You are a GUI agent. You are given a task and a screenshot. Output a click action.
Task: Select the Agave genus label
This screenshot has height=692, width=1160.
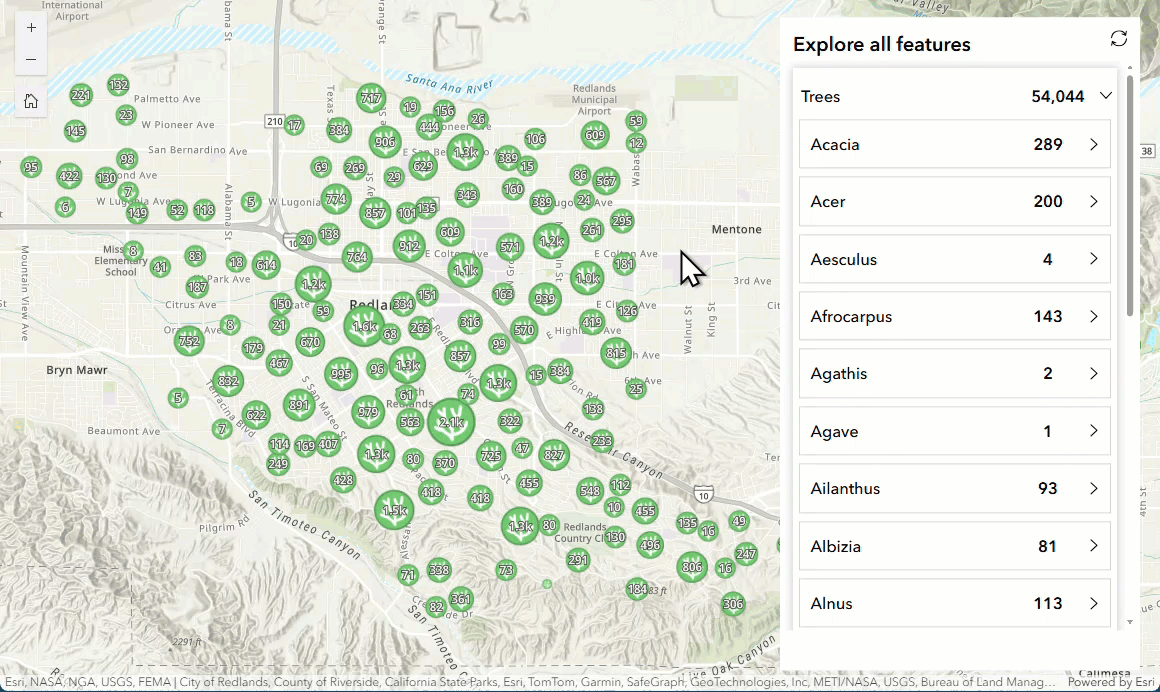tap(834, 431)
